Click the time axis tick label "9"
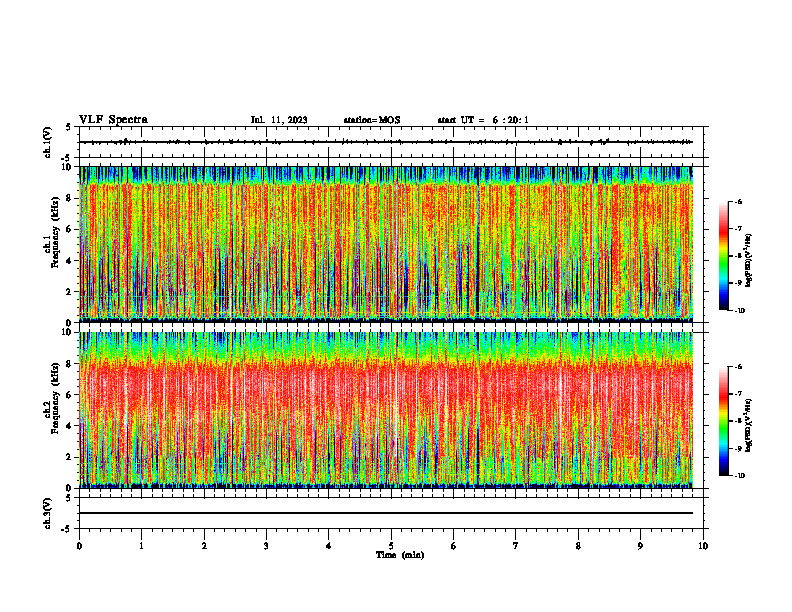 [640, 546]
